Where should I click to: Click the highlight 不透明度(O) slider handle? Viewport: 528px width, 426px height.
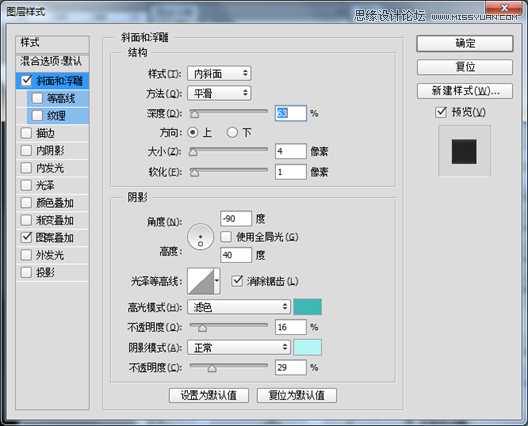[x=202, y=328]
